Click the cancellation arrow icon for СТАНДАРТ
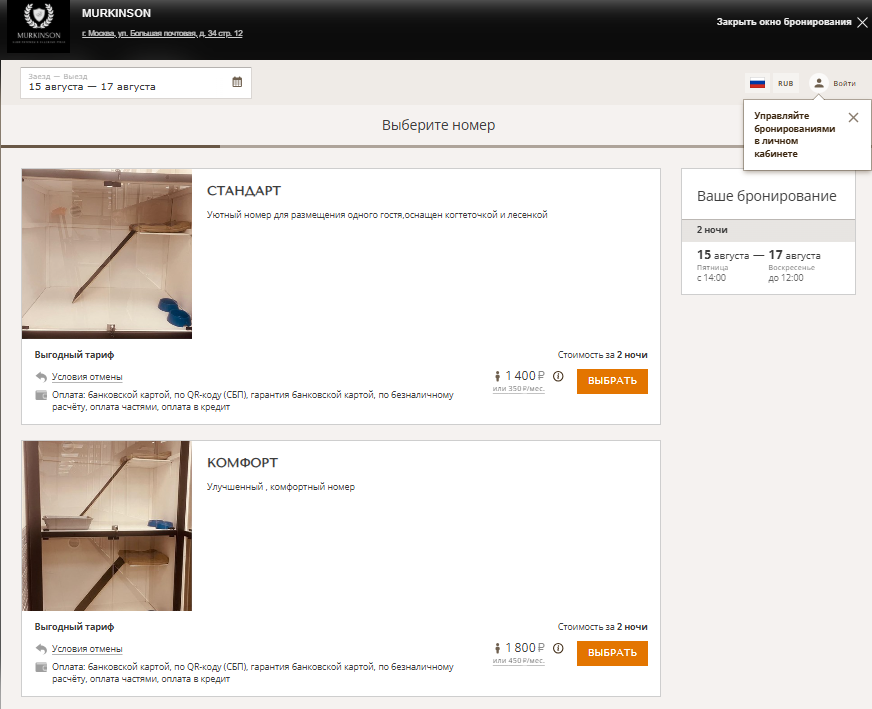Screen dimensions: 872x709 tap(41, 376)
